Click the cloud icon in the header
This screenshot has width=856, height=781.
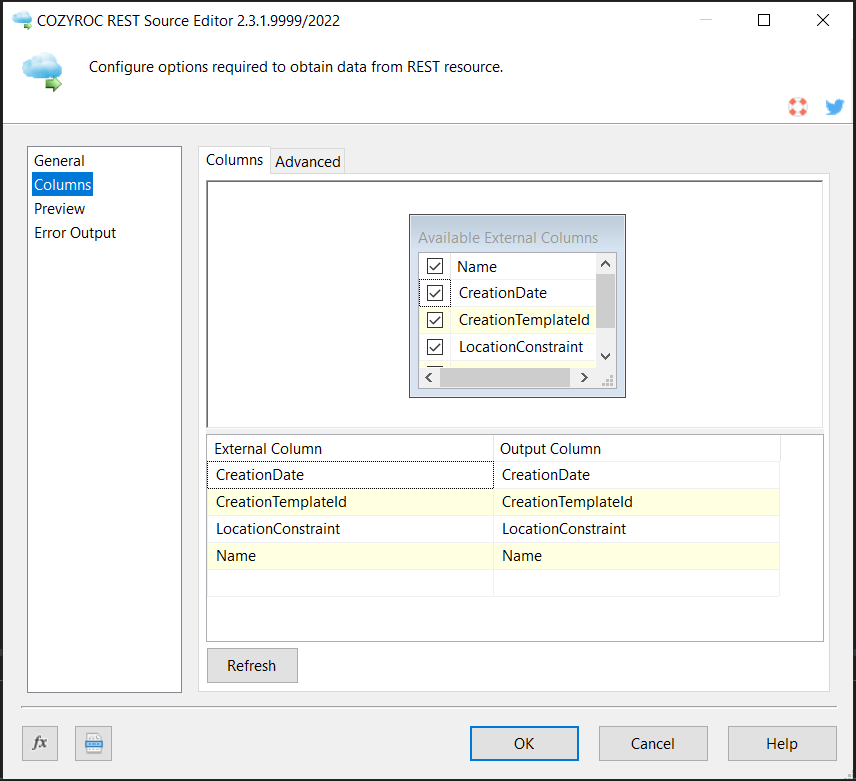(43, 70)
